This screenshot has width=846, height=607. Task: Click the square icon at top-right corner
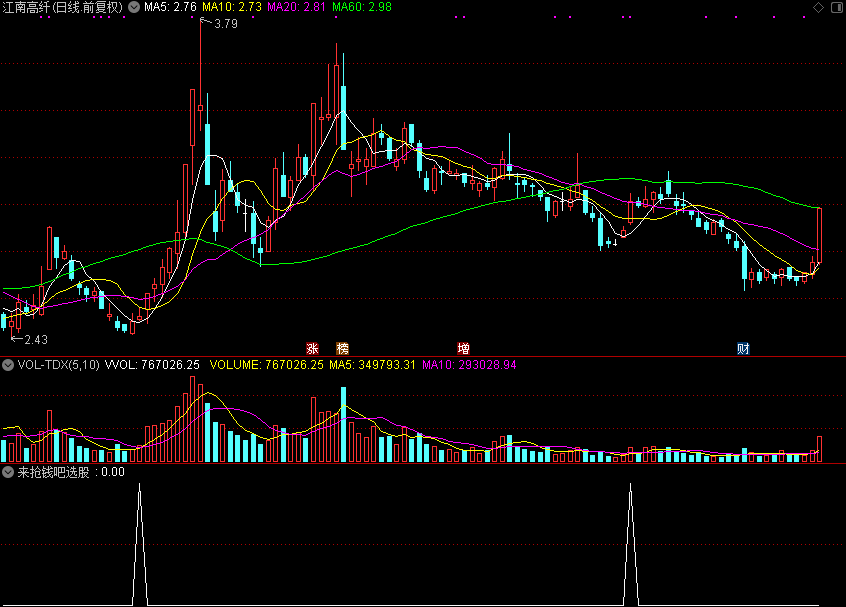835,8
